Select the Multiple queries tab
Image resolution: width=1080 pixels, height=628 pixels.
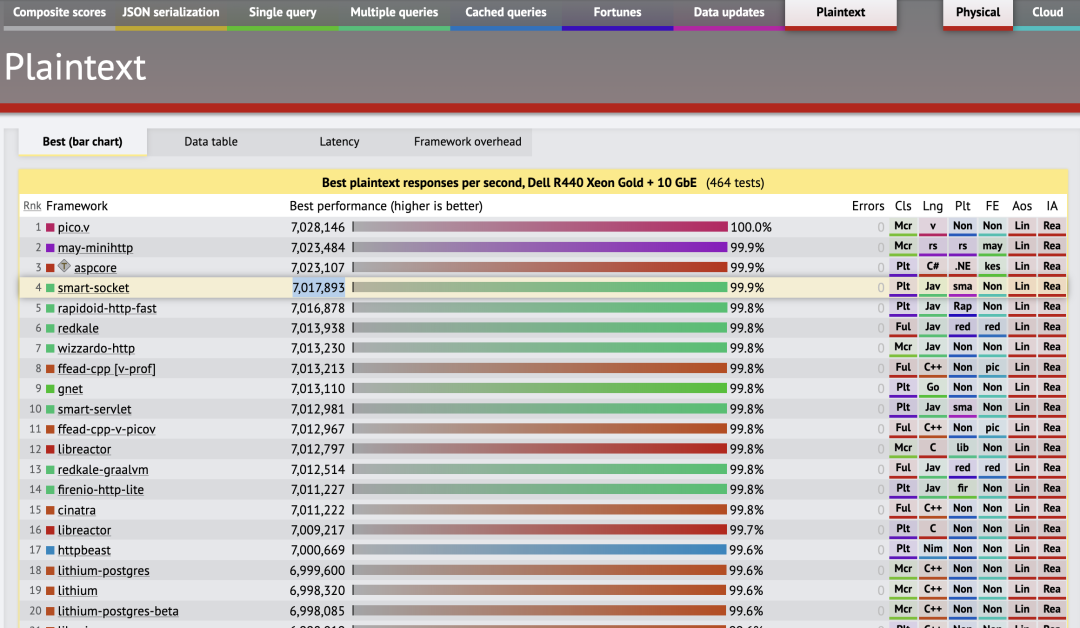click(394, 12)
